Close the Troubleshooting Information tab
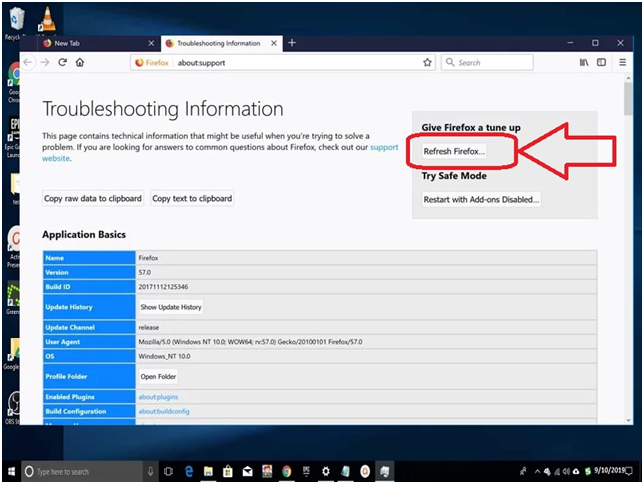 coord(274,43)
